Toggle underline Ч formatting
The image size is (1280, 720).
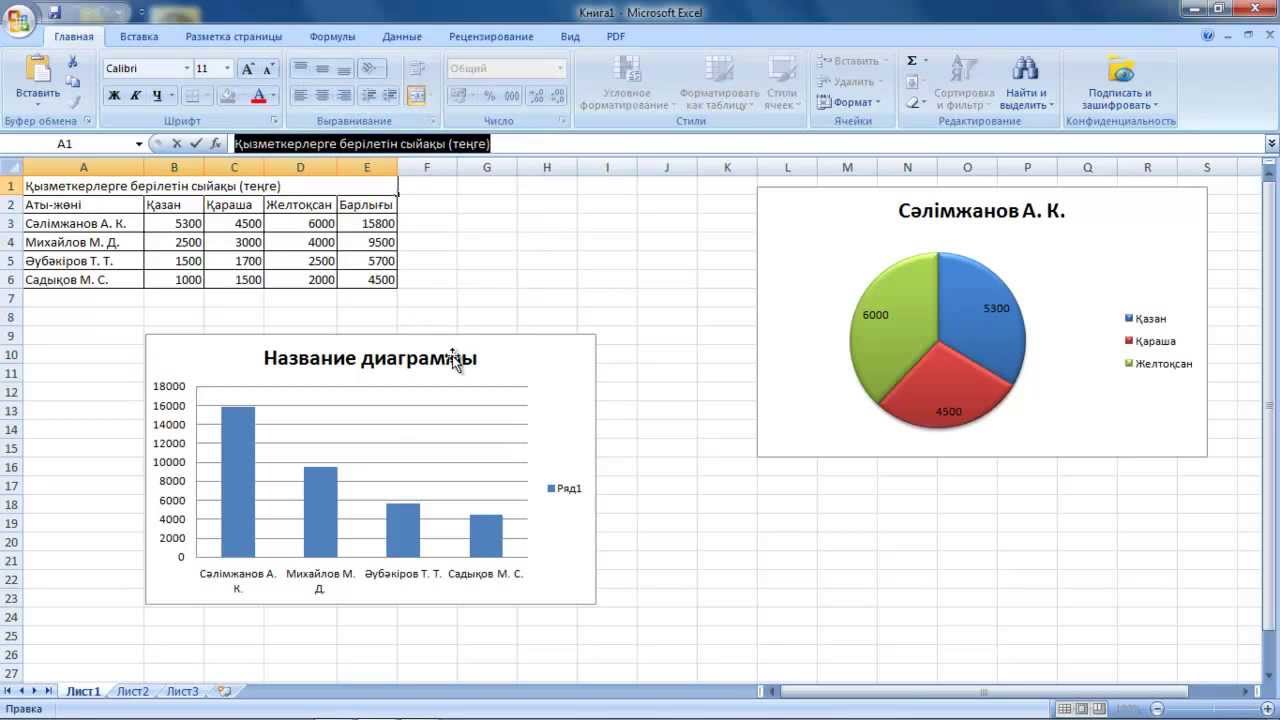pyautogui.click(x=157, y=96)
